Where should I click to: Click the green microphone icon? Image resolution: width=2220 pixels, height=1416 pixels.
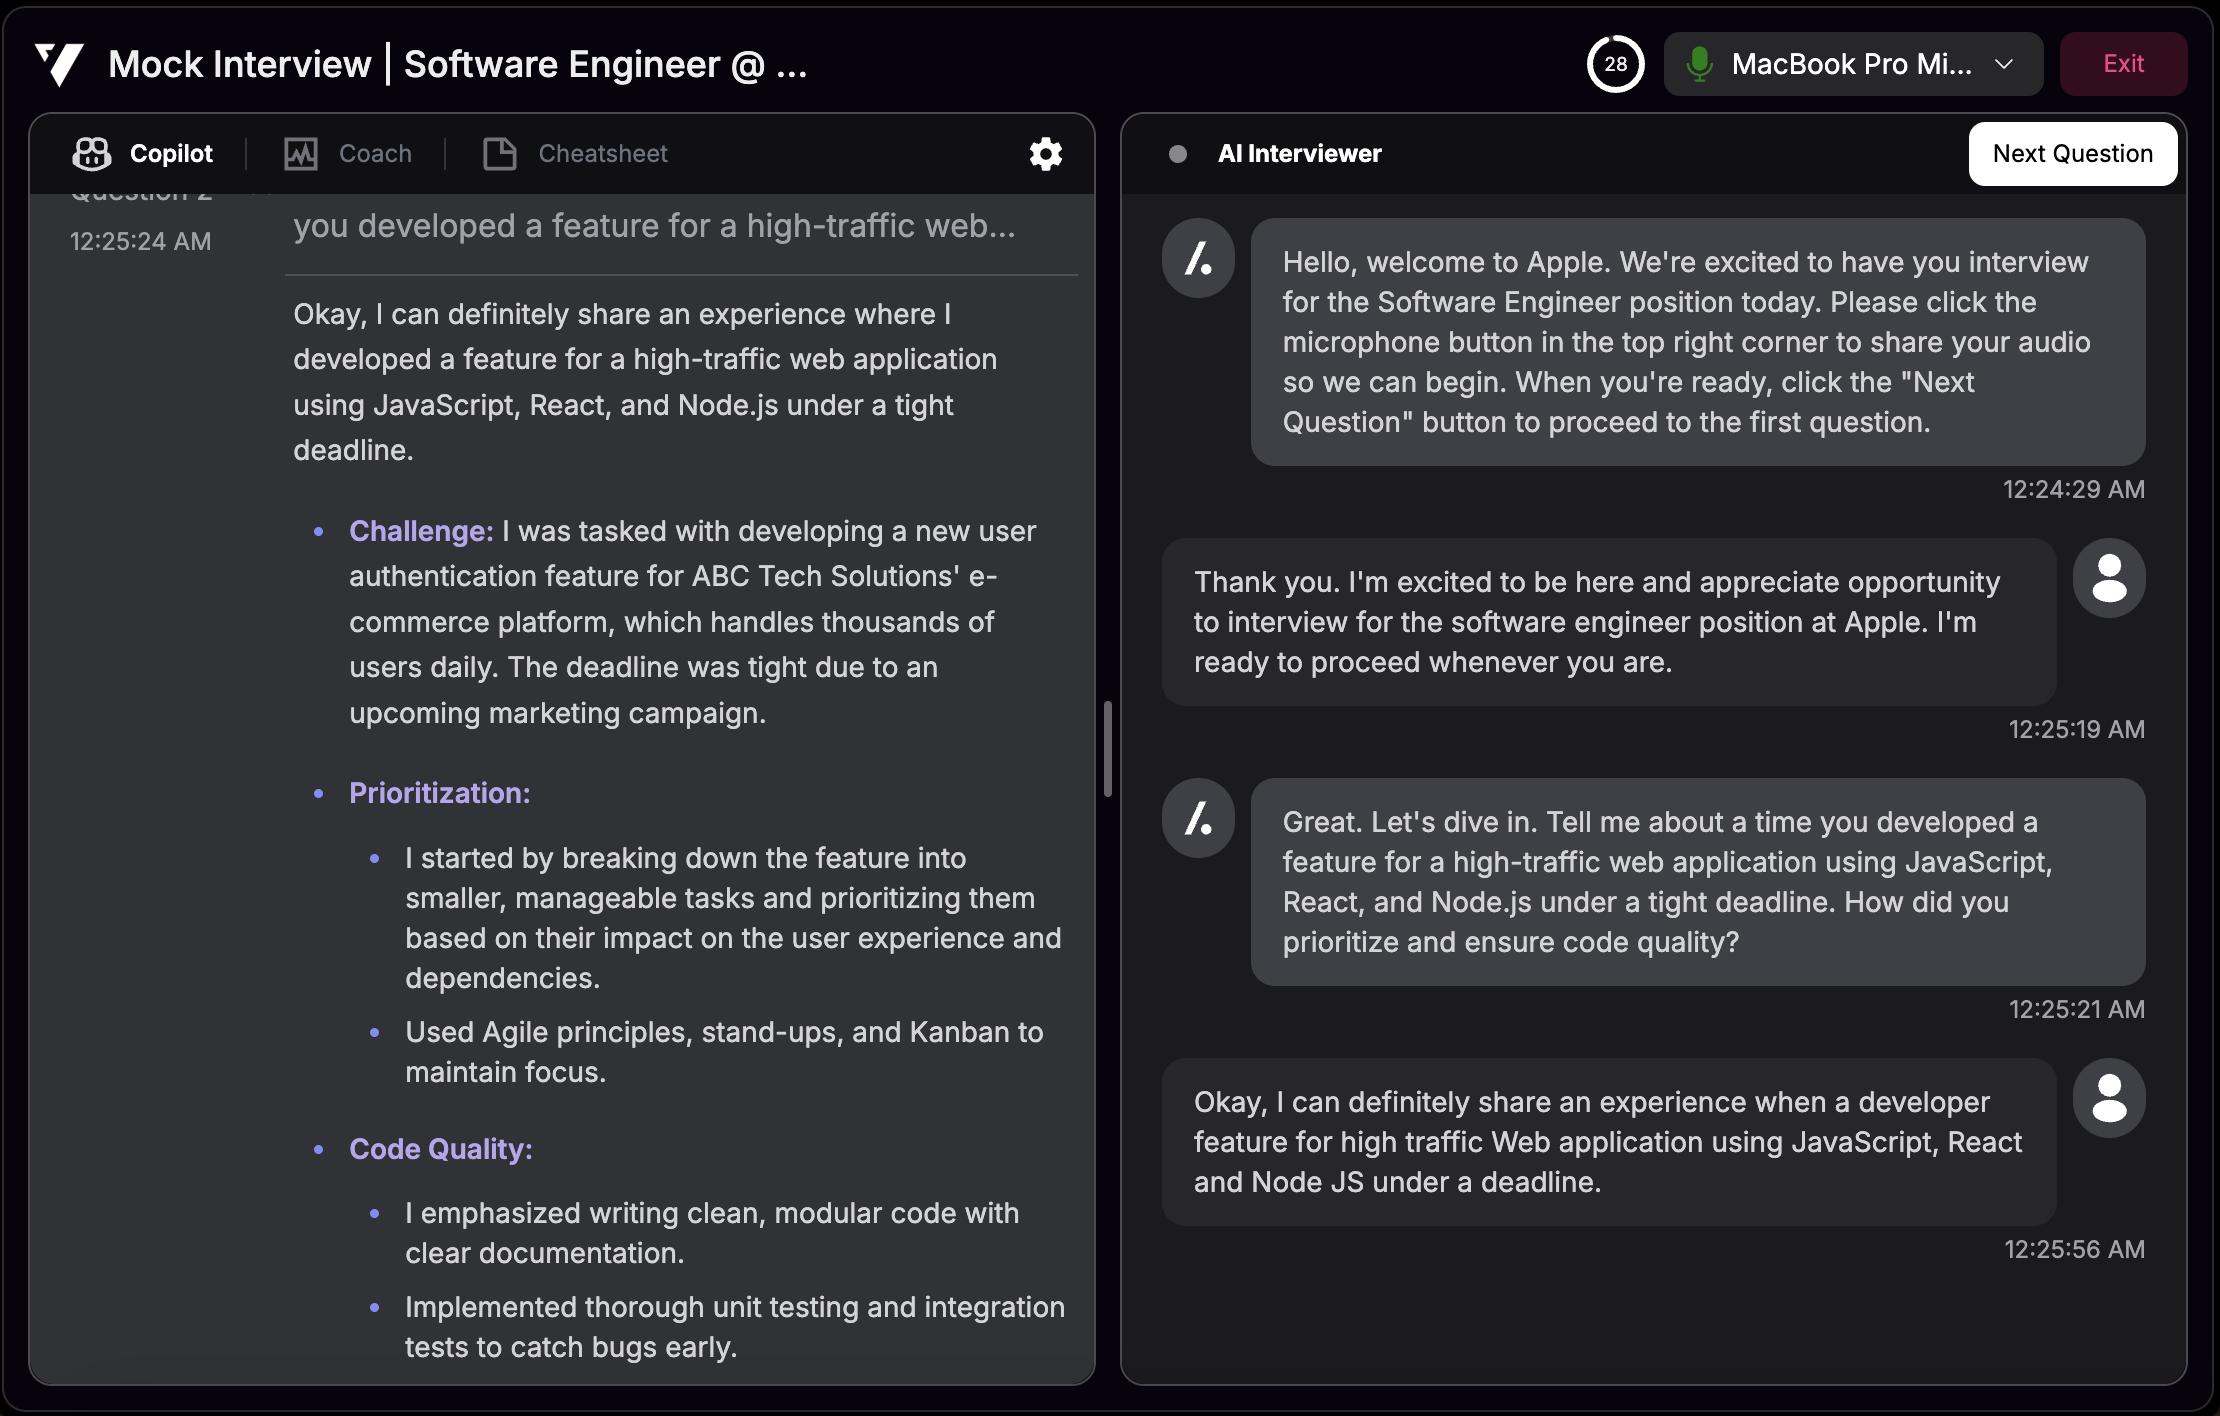tap(1698, 64)
